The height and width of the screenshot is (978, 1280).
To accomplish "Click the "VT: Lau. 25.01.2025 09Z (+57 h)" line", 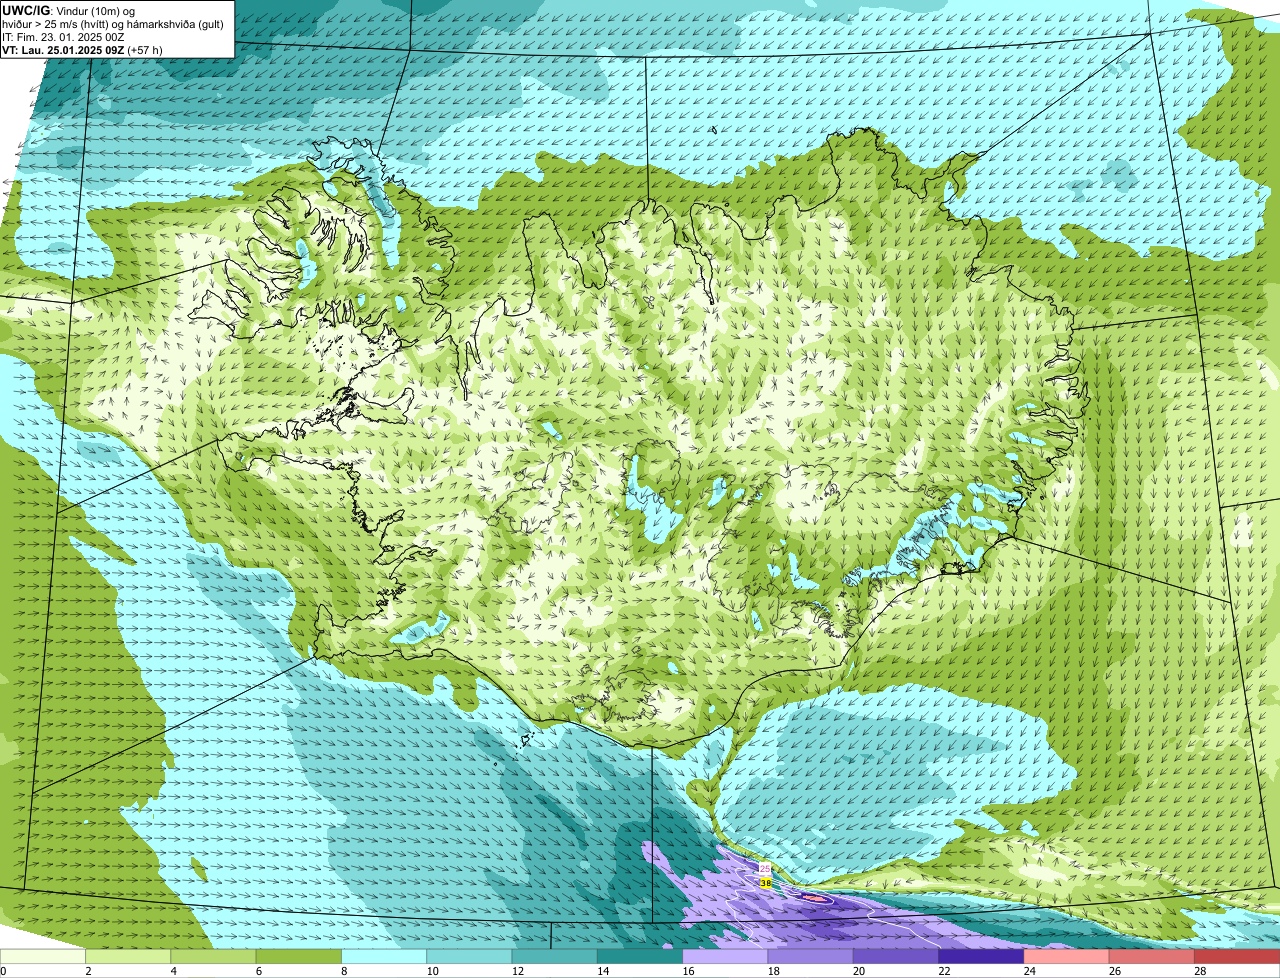I will (82, 49).
